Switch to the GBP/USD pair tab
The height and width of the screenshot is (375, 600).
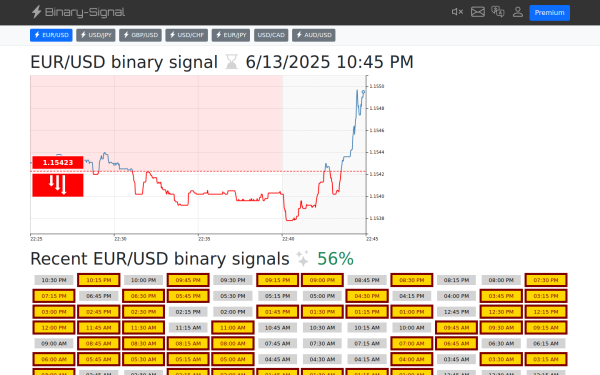[x=140, y=35]
